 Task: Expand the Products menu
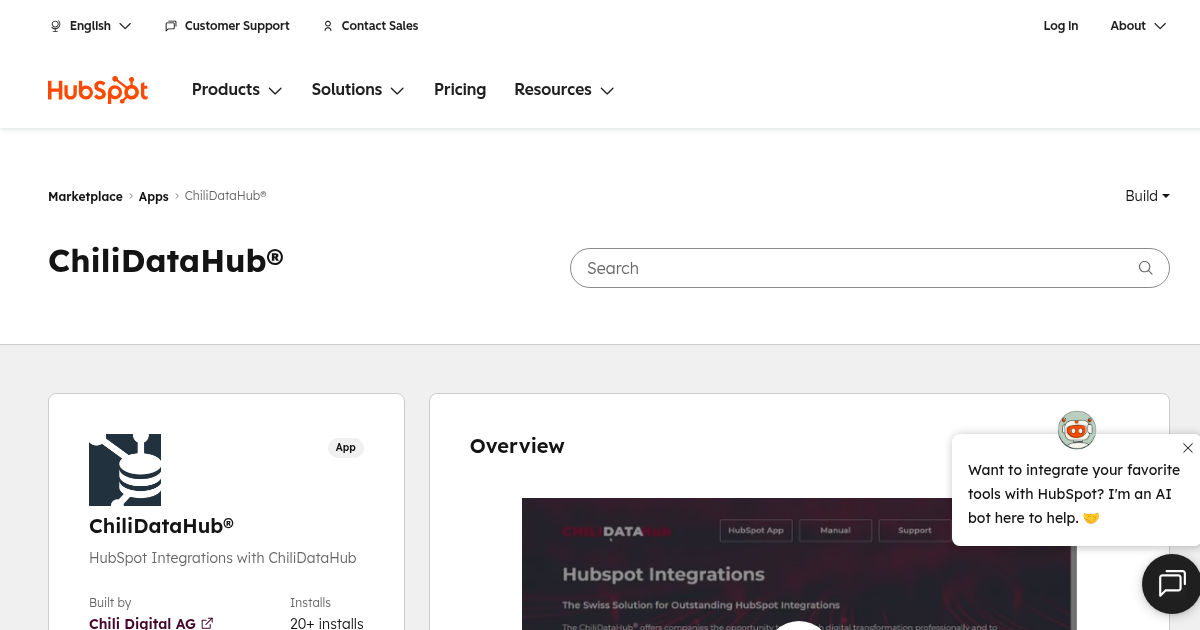click(x=237, y=90)
